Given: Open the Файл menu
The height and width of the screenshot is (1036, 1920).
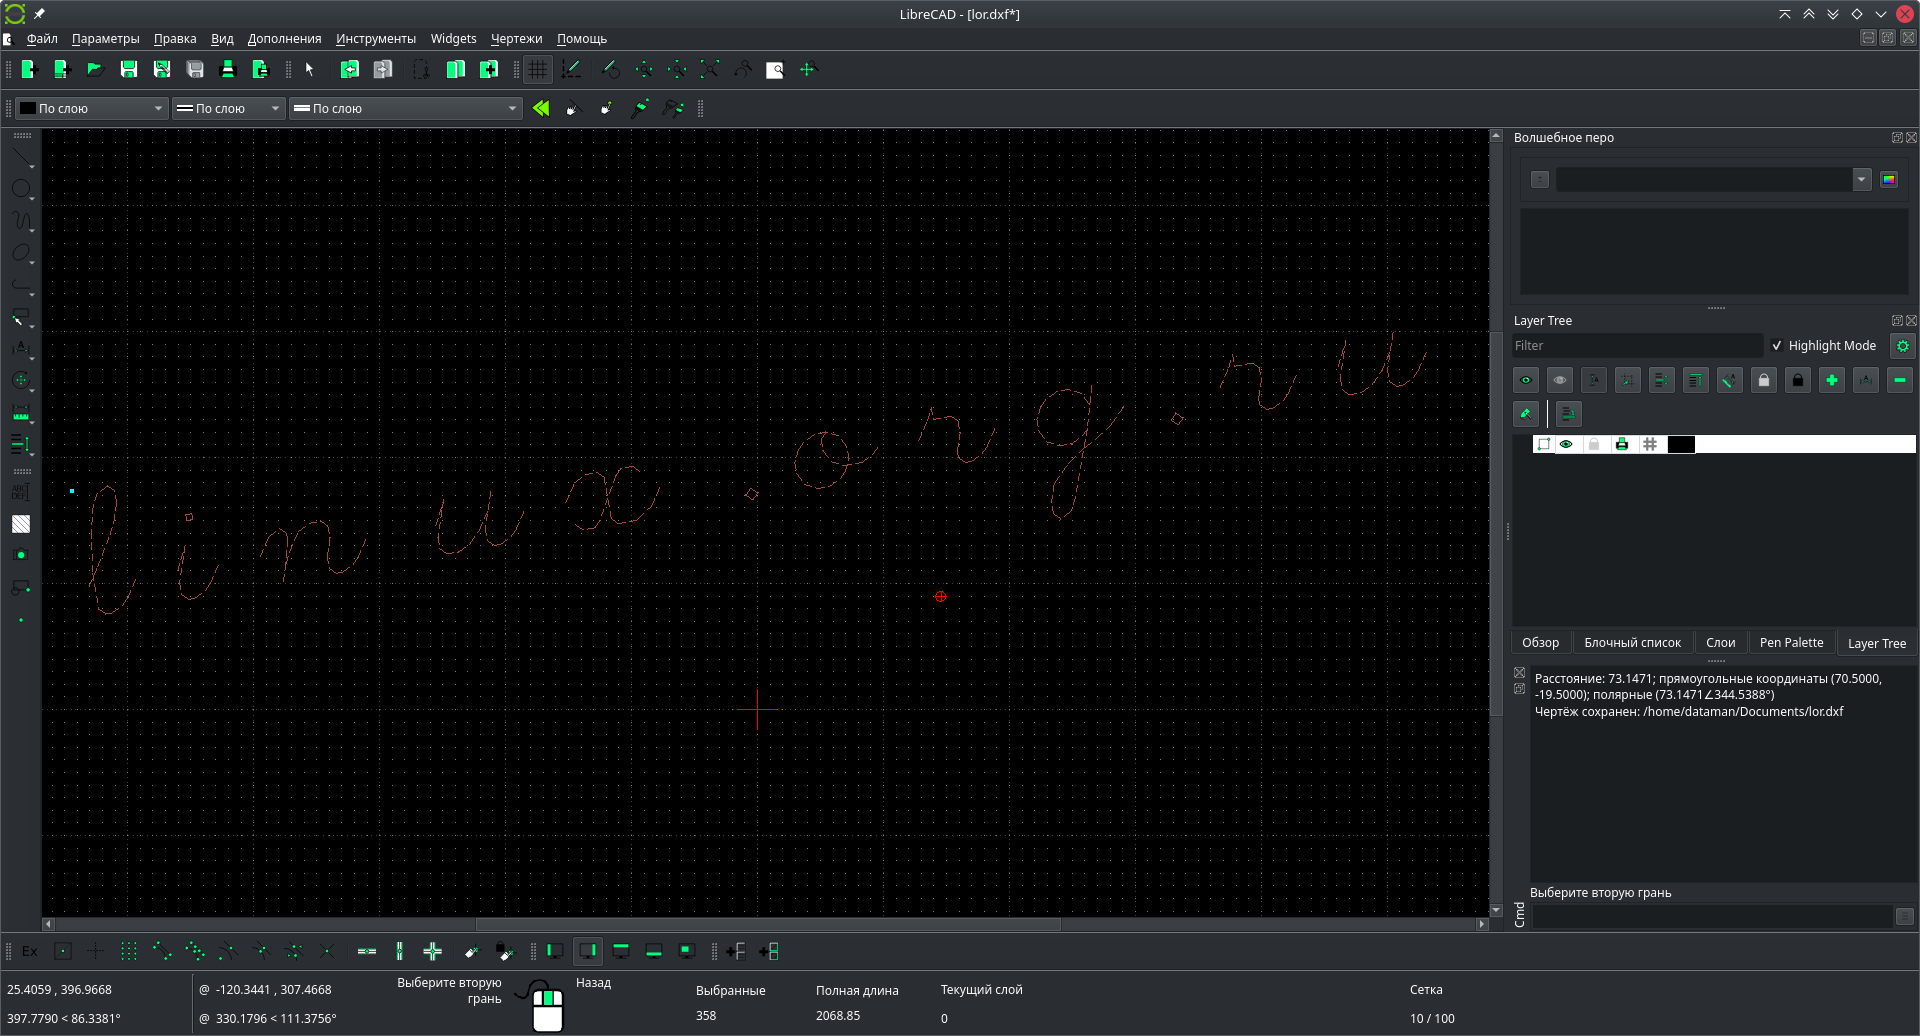Looking at the screenshot, I should (42, 39).
